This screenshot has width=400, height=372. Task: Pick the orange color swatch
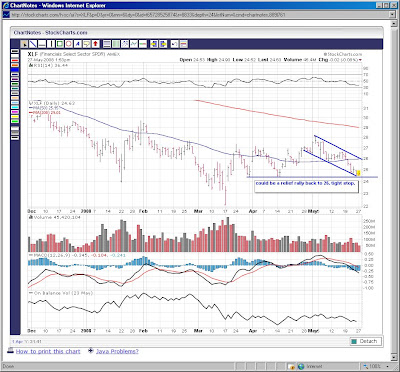[x=15, y=65]
